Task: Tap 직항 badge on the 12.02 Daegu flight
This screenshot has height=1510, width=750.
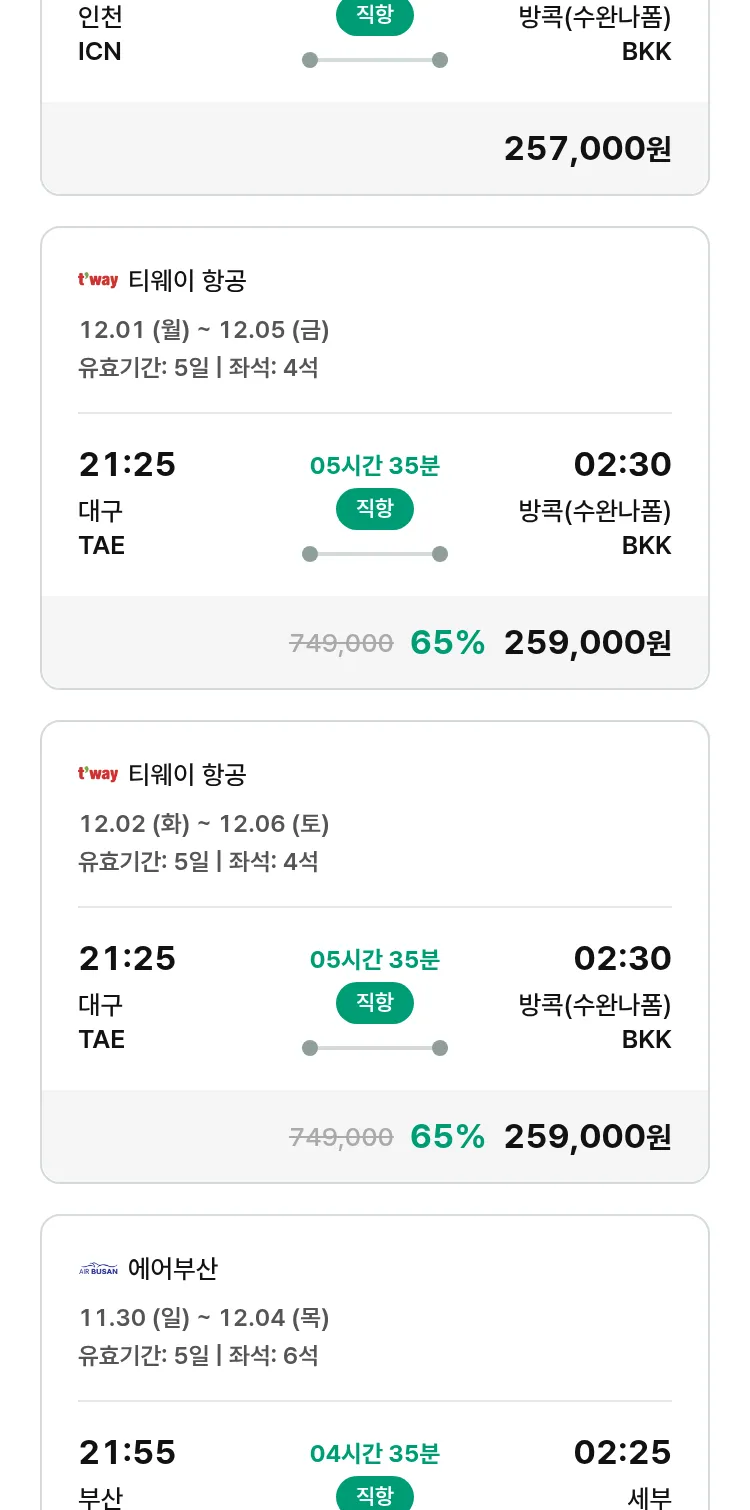Action: (x=374, y=1003)
